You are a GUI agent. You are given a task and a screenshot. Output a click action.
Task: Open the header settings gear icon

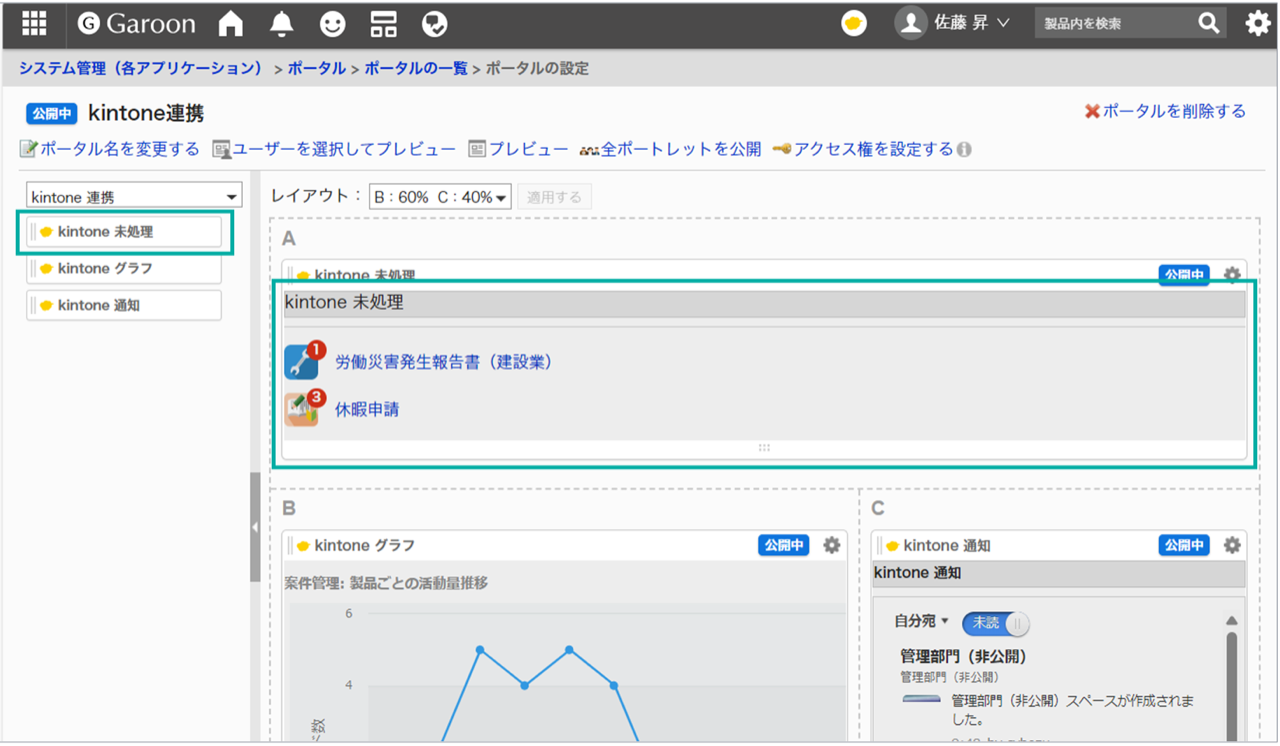pyautogui.click(x=1257, y=23)
